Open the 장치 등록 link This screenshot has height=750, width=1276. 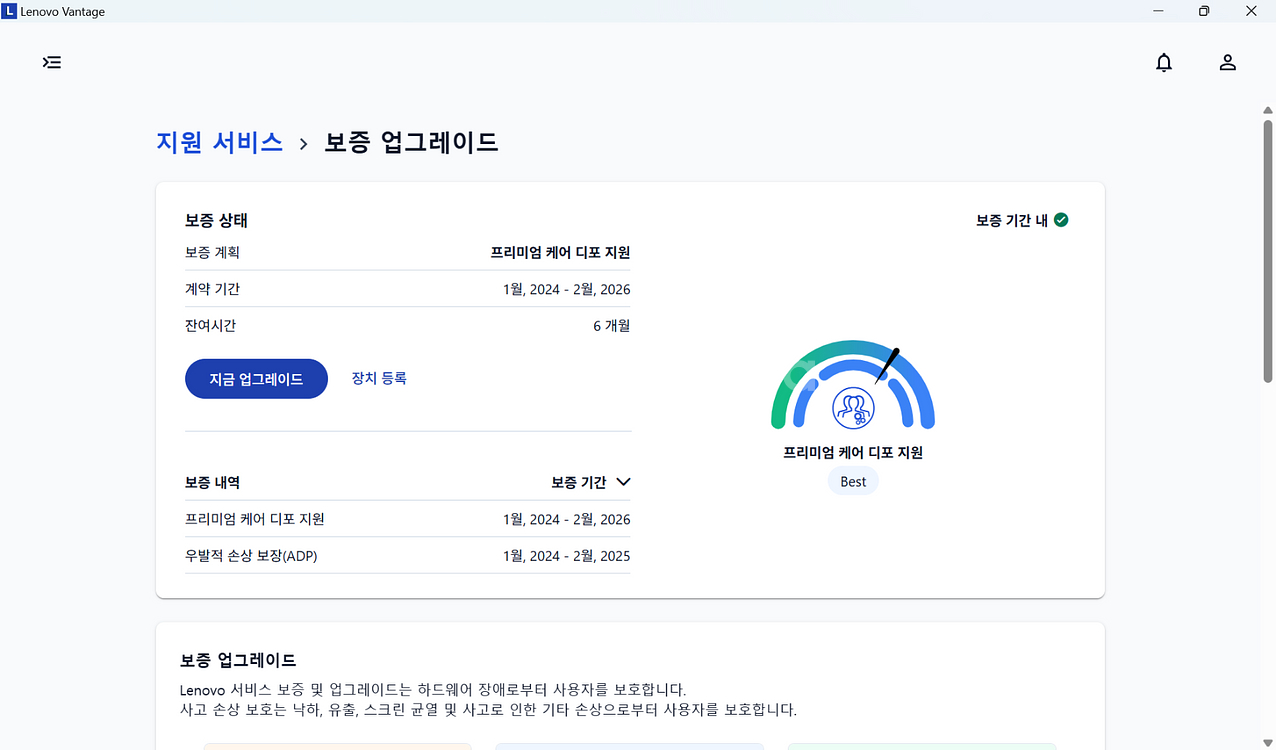[x=379, y=378]
